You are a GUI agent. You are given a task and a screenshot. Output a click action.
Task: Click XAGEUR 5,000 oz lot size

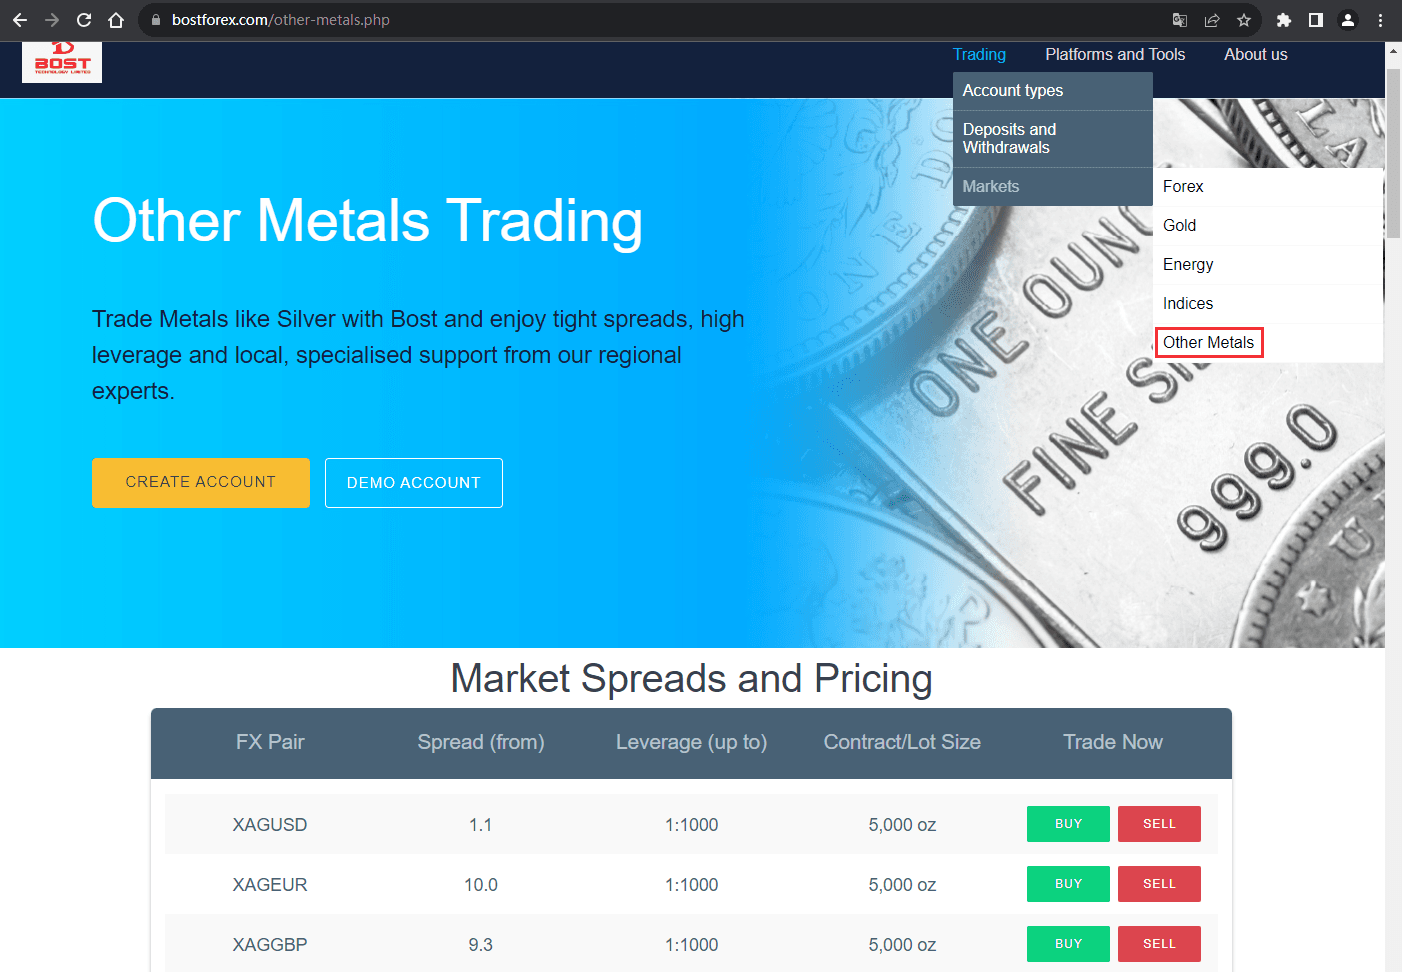(x=902, y=885)
